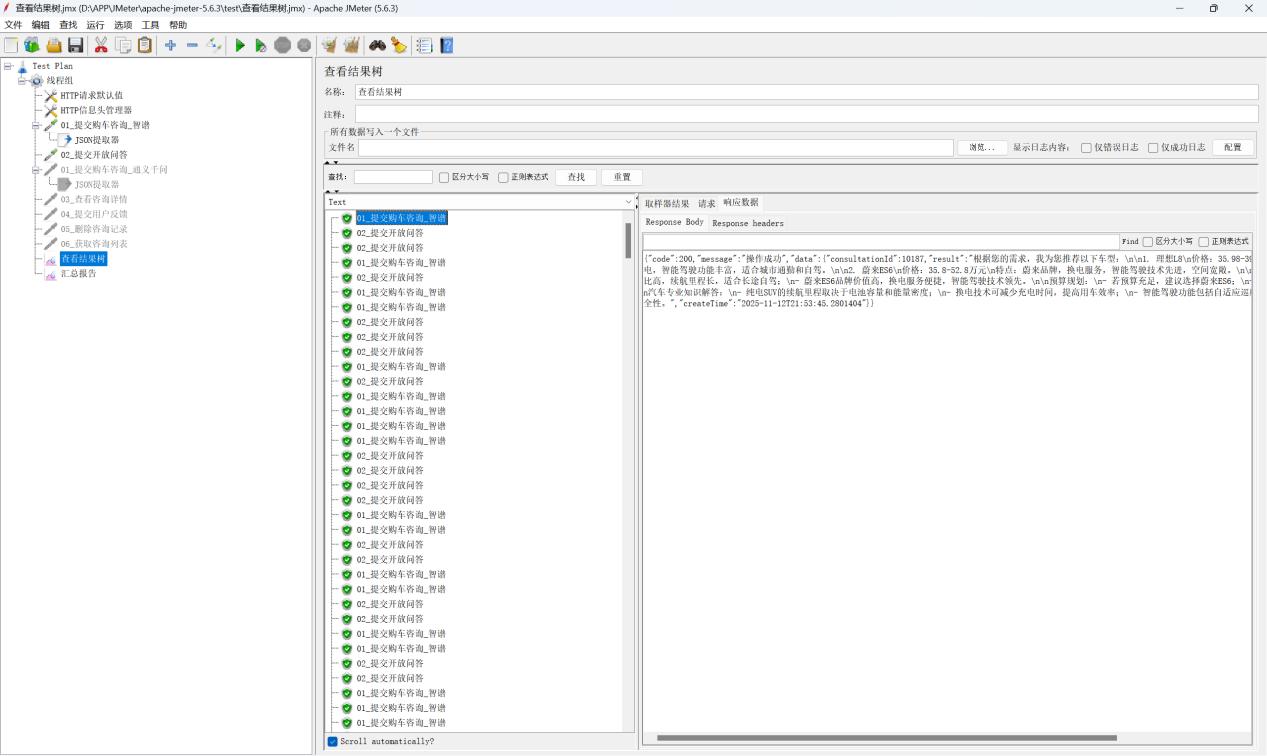
Task: Click the Shutdown toolbar icon
Action: (x=304, y=45)
